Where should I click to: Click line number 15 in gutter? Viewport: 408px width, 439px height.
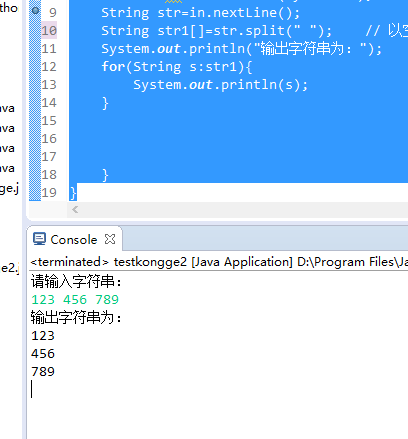coord(49,121)
